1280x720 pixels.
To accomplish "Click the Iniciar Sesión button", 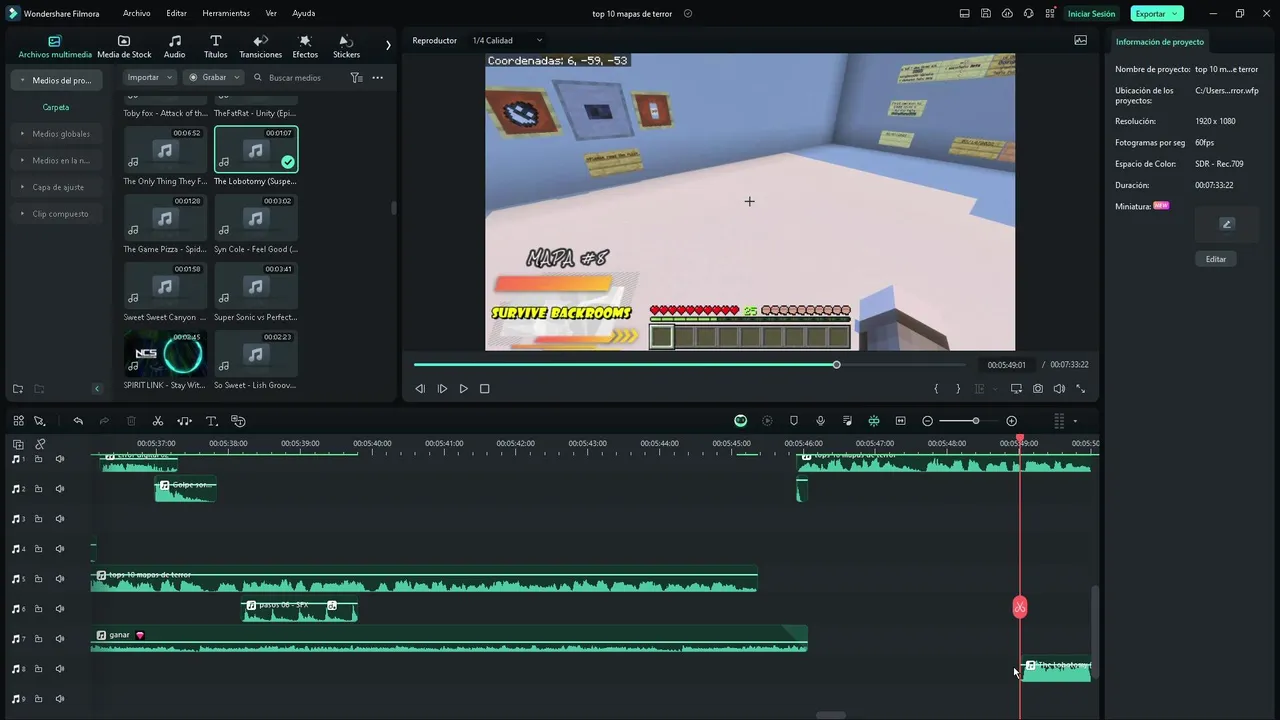I will (x=1091, y=14).
